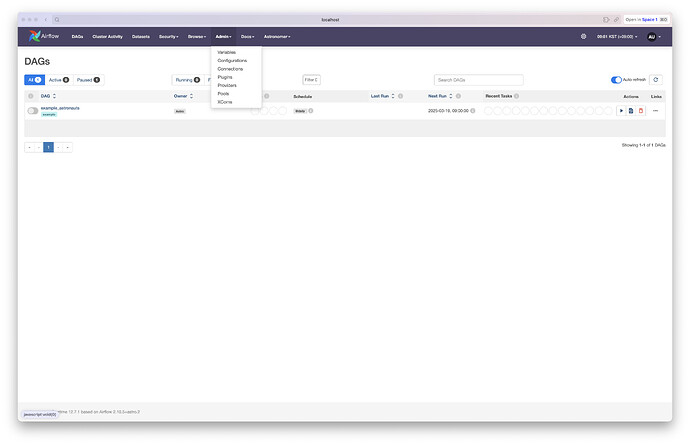Open the KST timezone dropdown

point(617,37)
